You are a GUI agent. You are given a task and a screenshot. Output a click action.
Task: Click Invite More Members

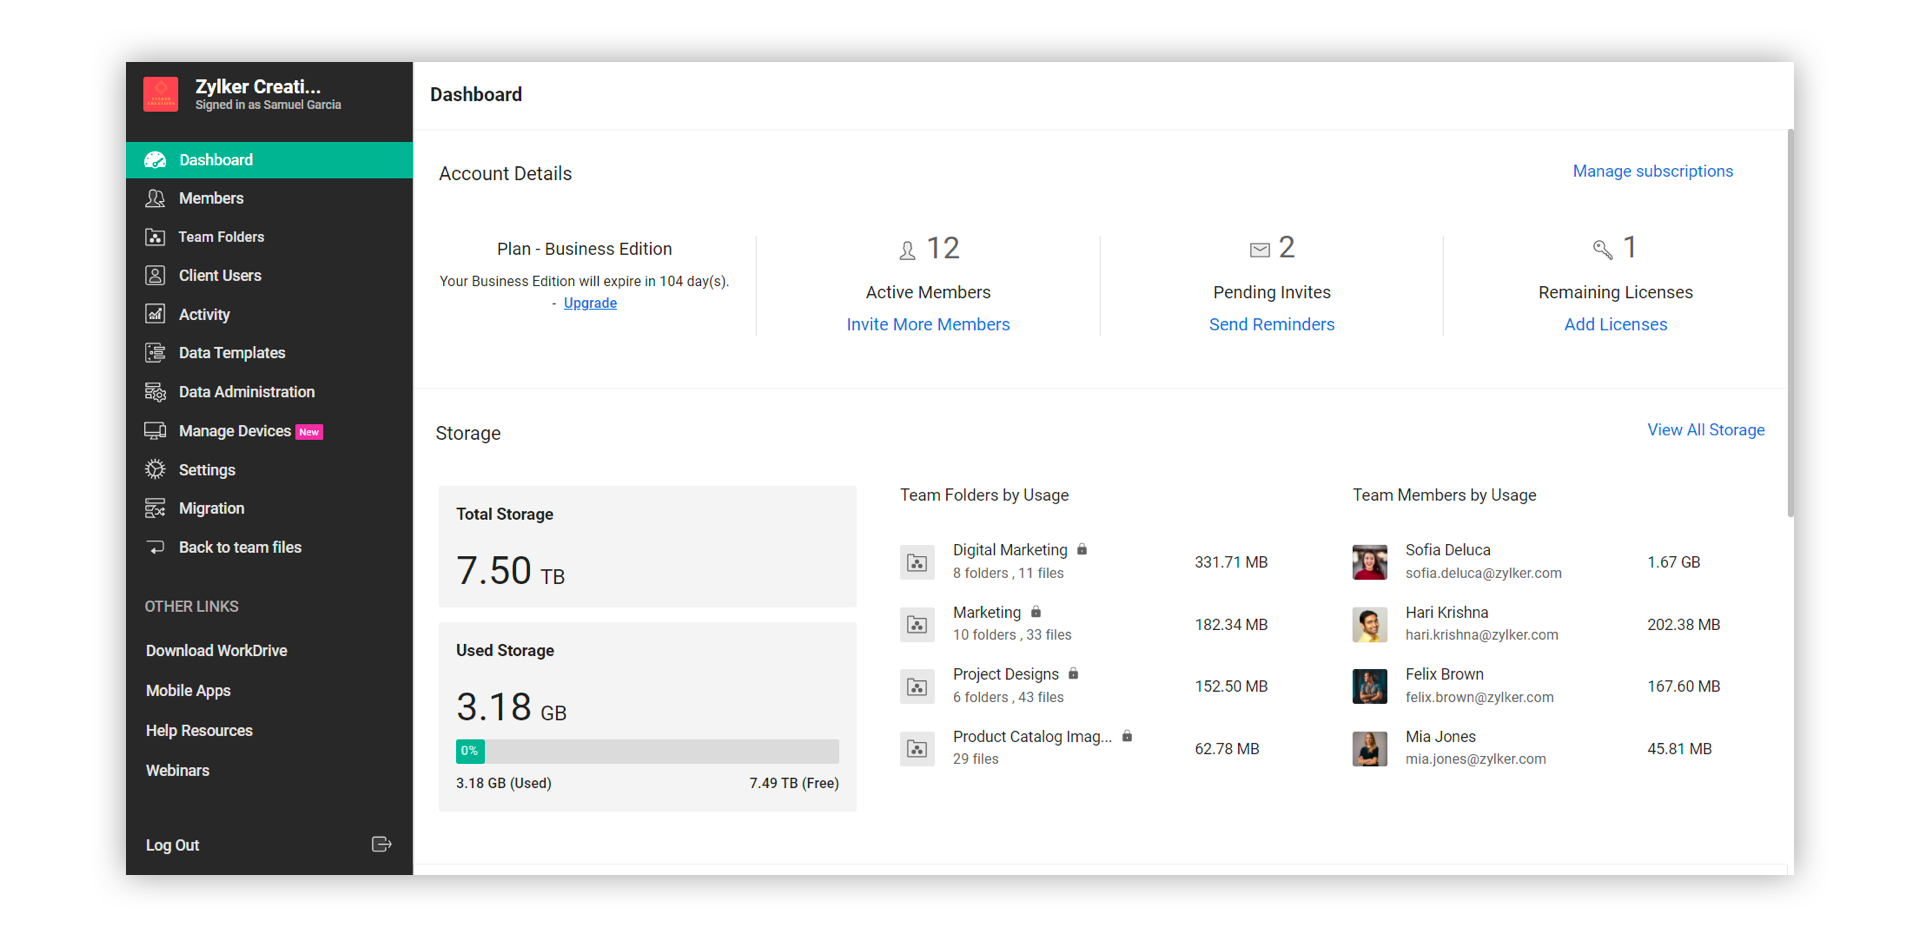[x=928, y=325]
